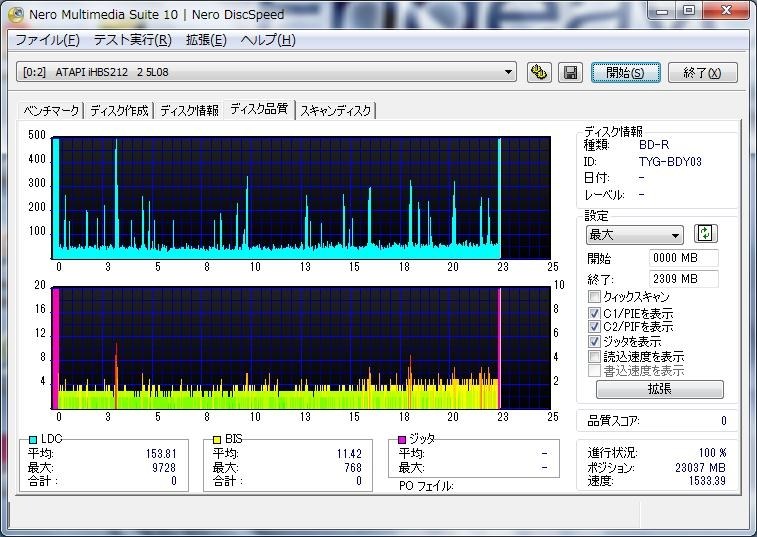Click the LDC maximum value 9728
The height and width of the screenshot is (537, 757).
point(164,467)
